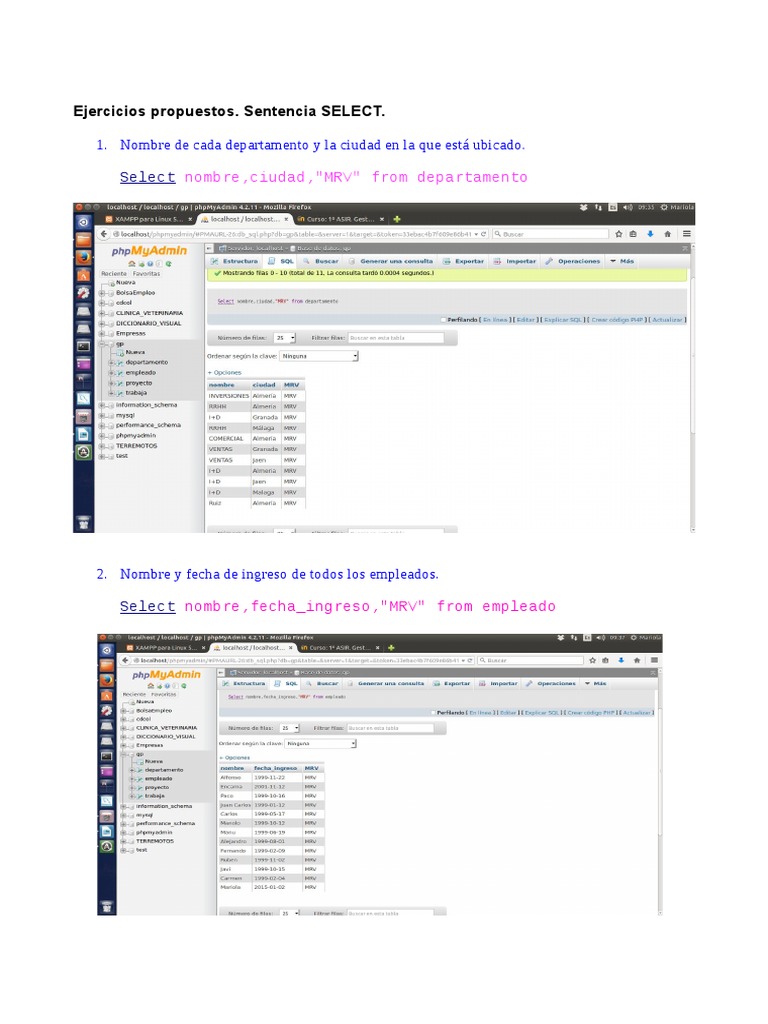
Task: Select CLINICA_VETERINARIA database in the departamento screenshot
Action: click(150, 313)
